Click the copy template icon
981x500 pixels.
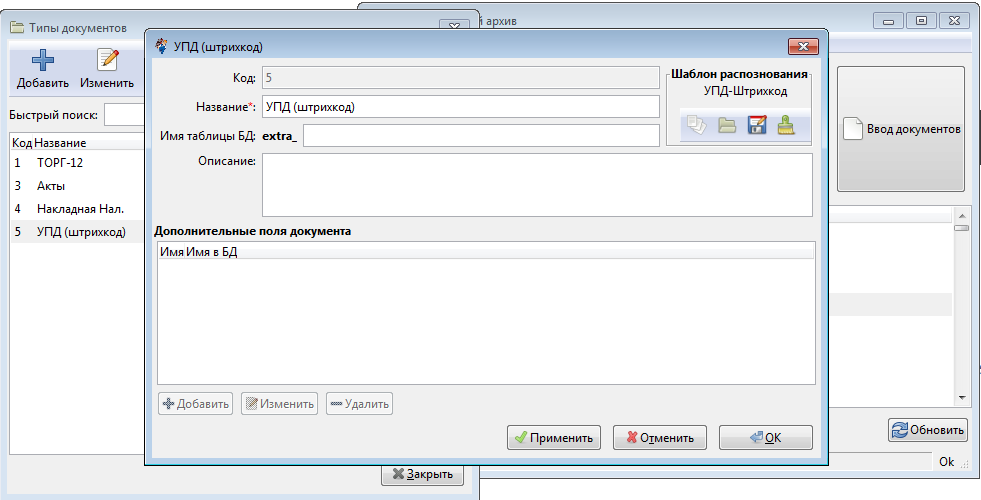click(x=696, y=125)
